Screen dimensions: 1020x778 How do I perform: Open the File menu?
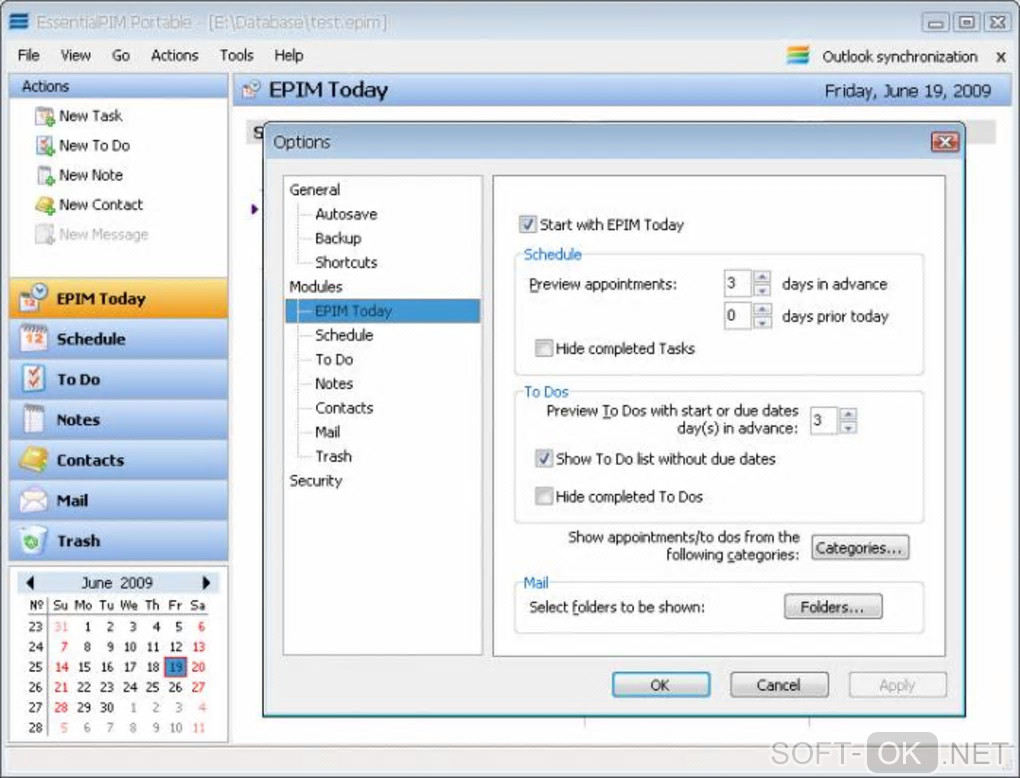click(29, 56)
